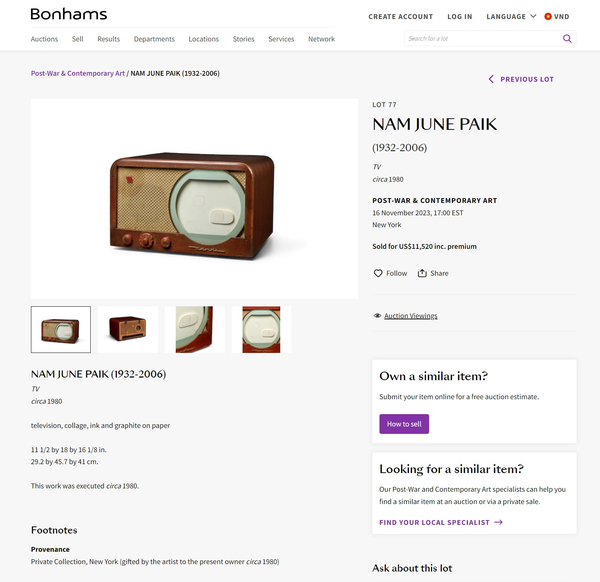Click the search magnifier icon
The image size is (600, 582).
pyautogui.click(x=567, y=39)
